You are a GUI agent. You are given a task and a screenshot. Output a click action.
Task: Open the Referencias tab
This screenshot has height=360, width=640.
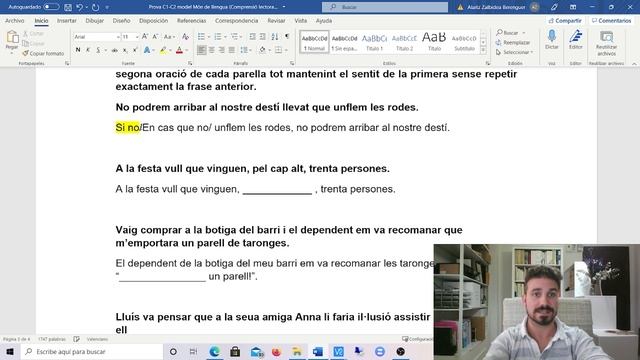pos(191,20)
